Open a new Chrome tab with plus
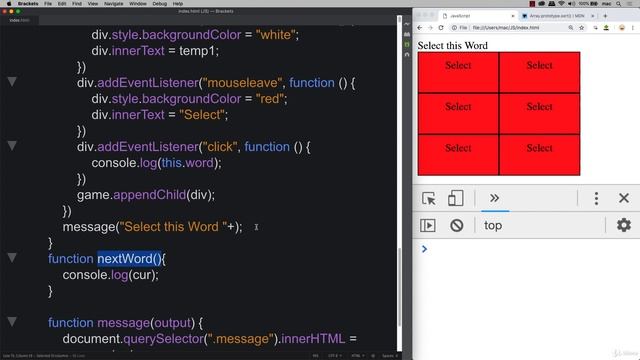The height and width of the screenshot is (360, 640). pyautogui.click(x=605, y=16)
